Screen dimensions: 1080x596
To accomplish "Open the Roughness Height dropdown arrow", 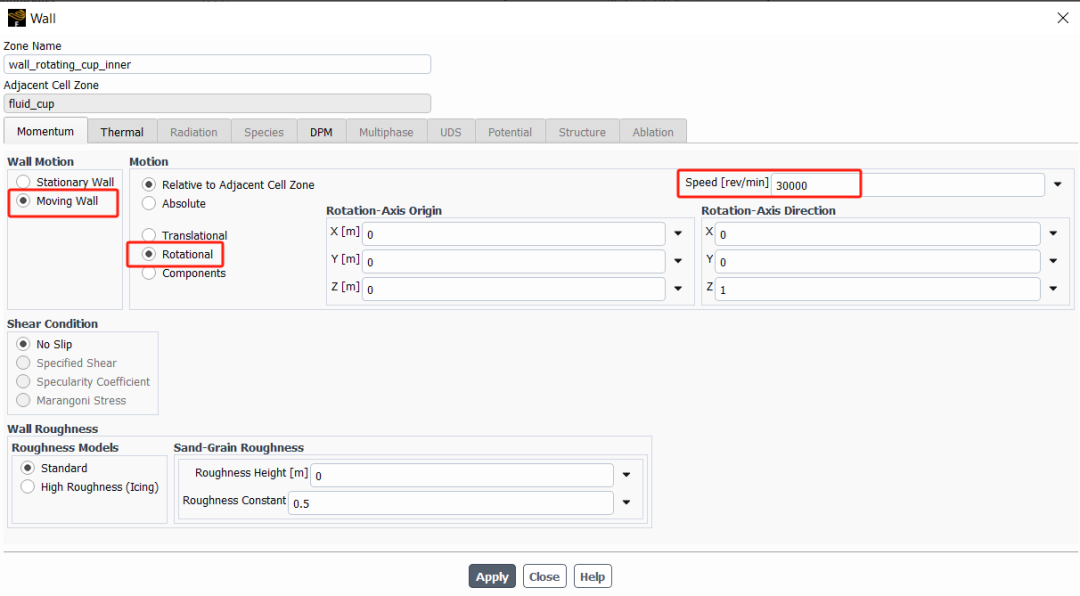I will tap(626, 475).
